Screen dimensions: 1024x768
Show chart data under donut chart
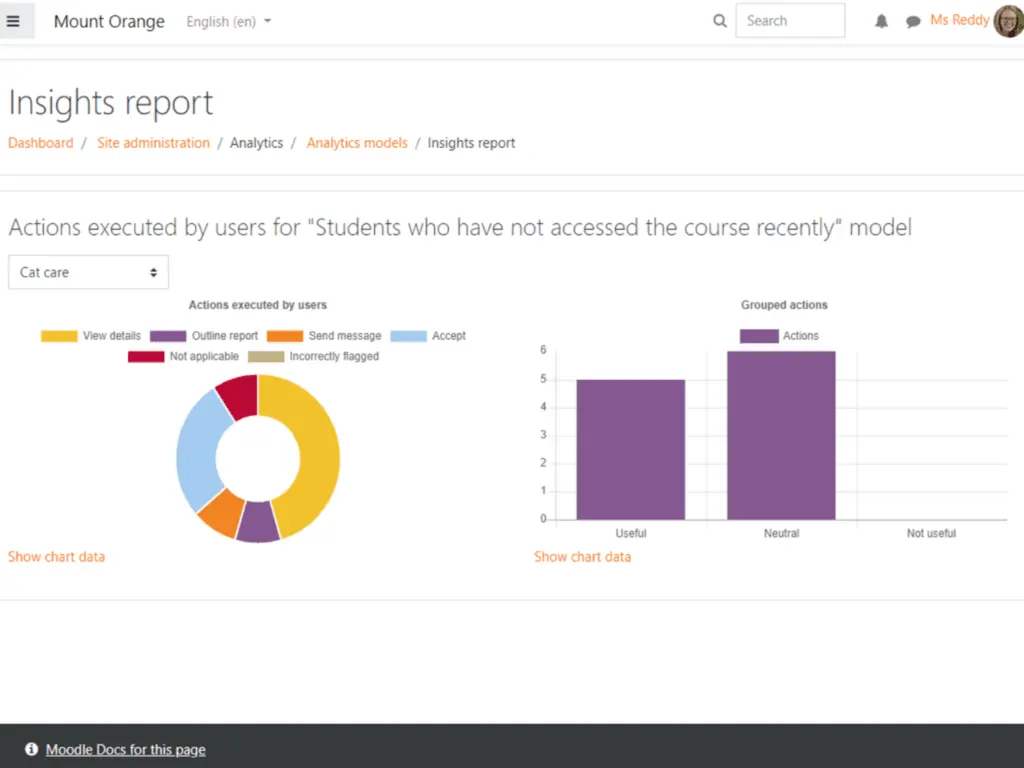click(56, 557)
